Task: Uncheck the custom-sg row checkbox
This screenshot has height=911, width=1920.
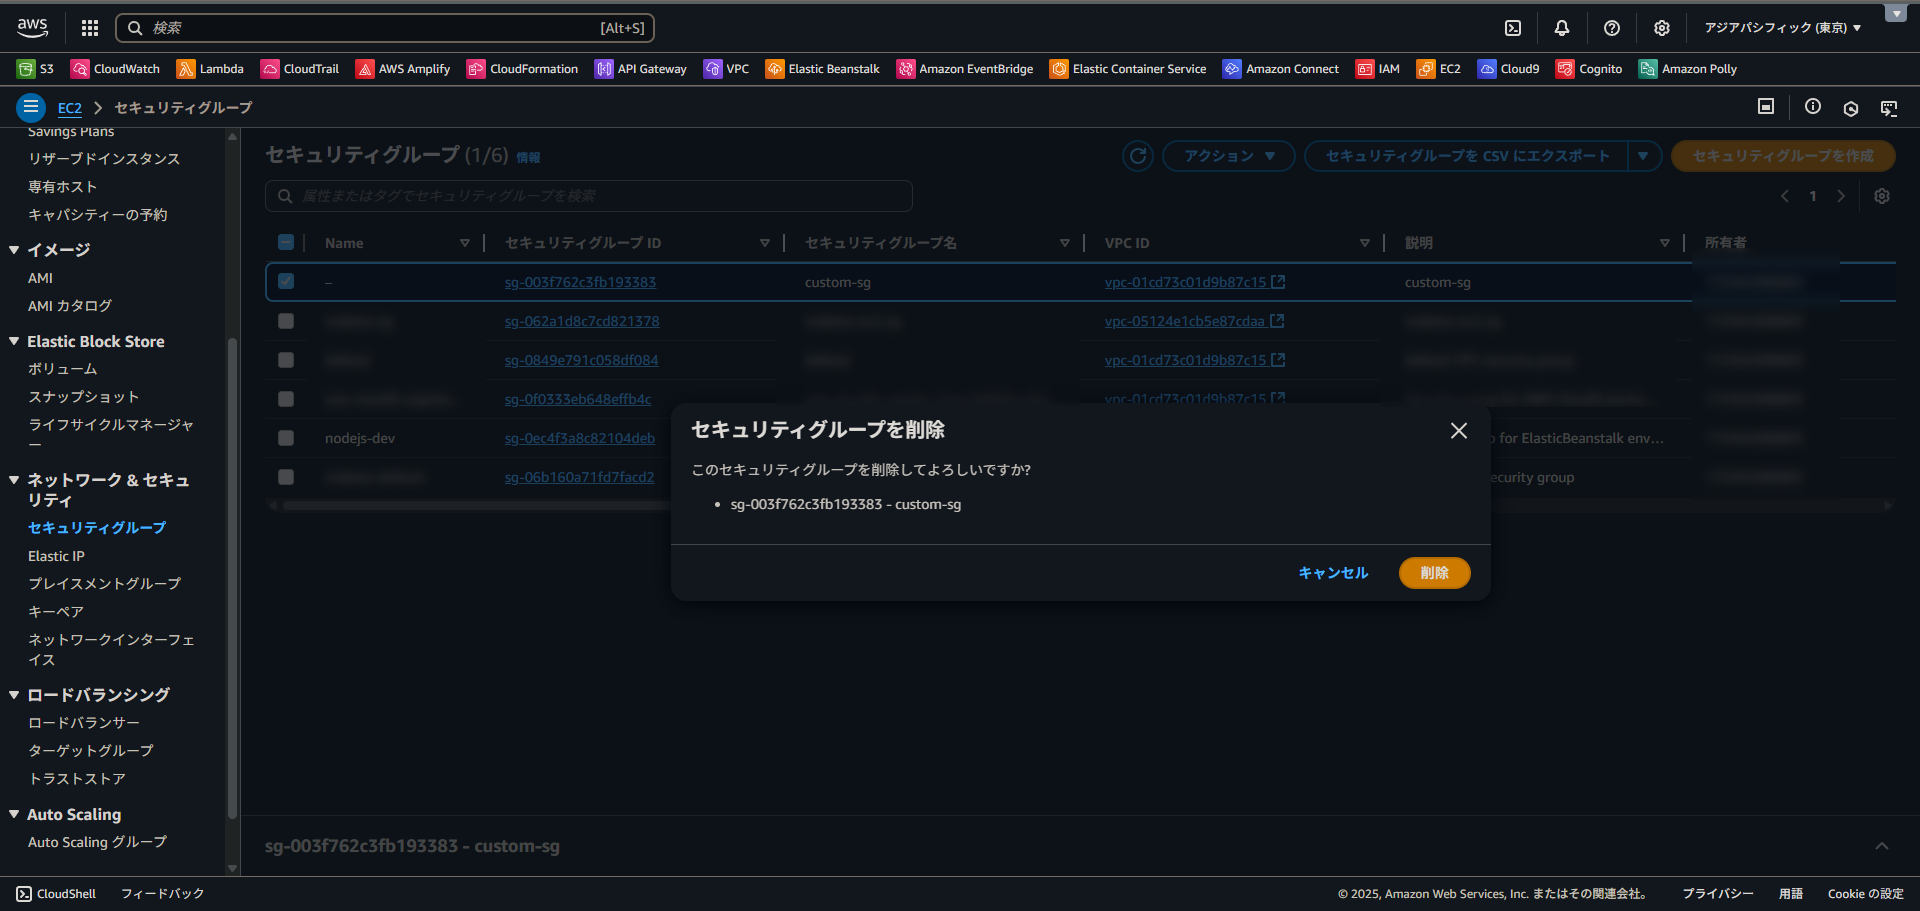Action: [286, 282]
